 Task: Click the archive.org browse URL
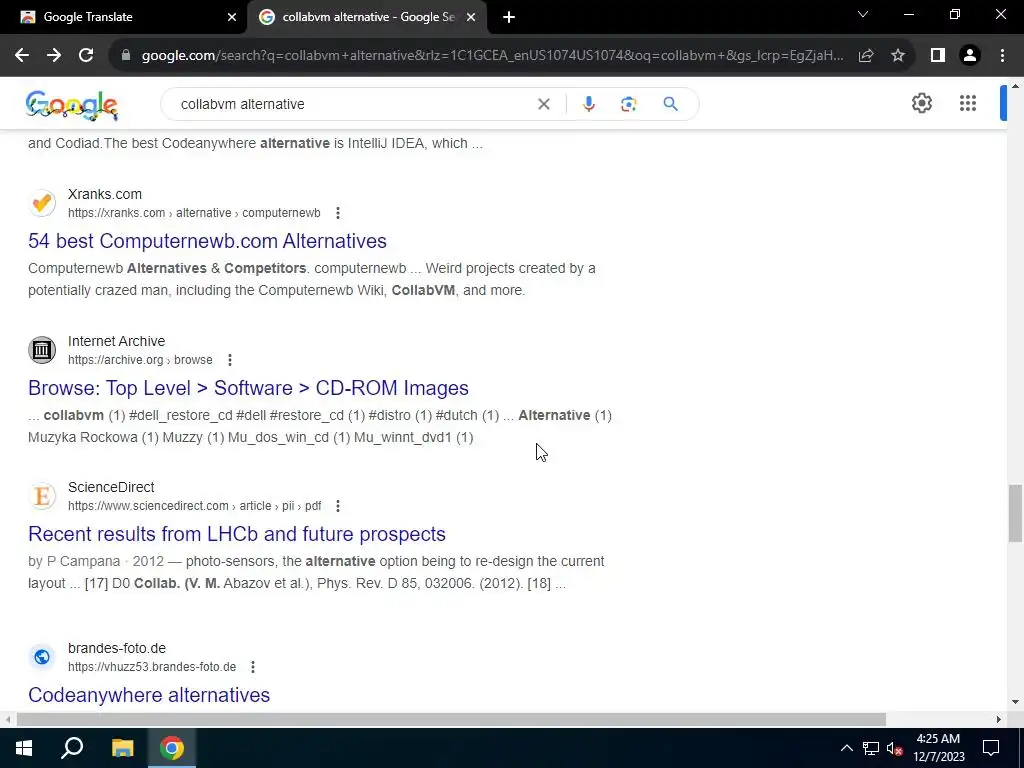tap(140, 360)
